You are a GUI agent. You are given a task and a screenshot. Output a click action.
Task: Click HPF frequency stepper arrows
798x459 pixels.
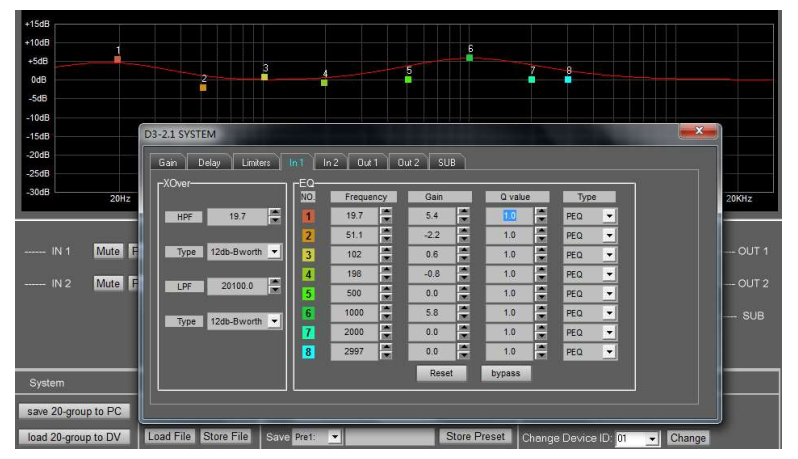click(x=275, y=217)
